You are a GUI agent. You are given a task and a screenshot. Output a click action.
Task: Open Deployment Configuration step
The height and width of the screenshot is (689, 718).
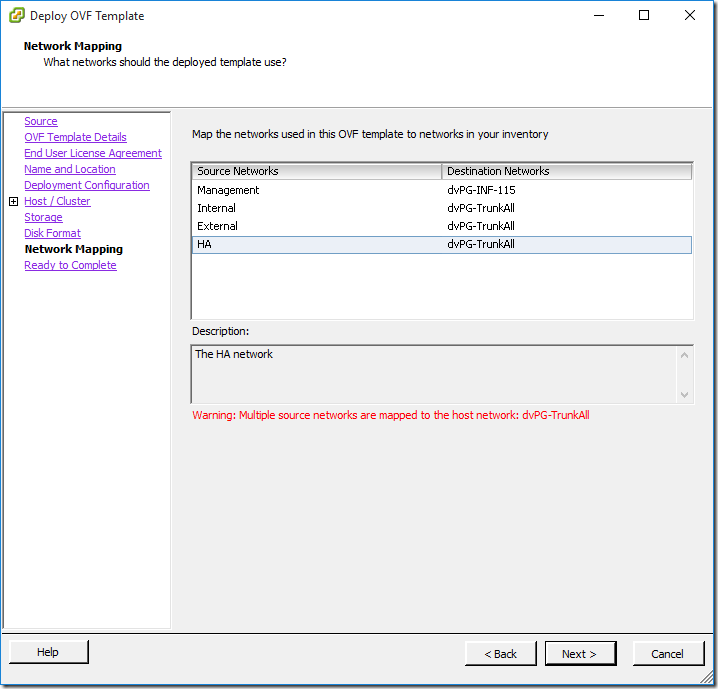point(87,185)
